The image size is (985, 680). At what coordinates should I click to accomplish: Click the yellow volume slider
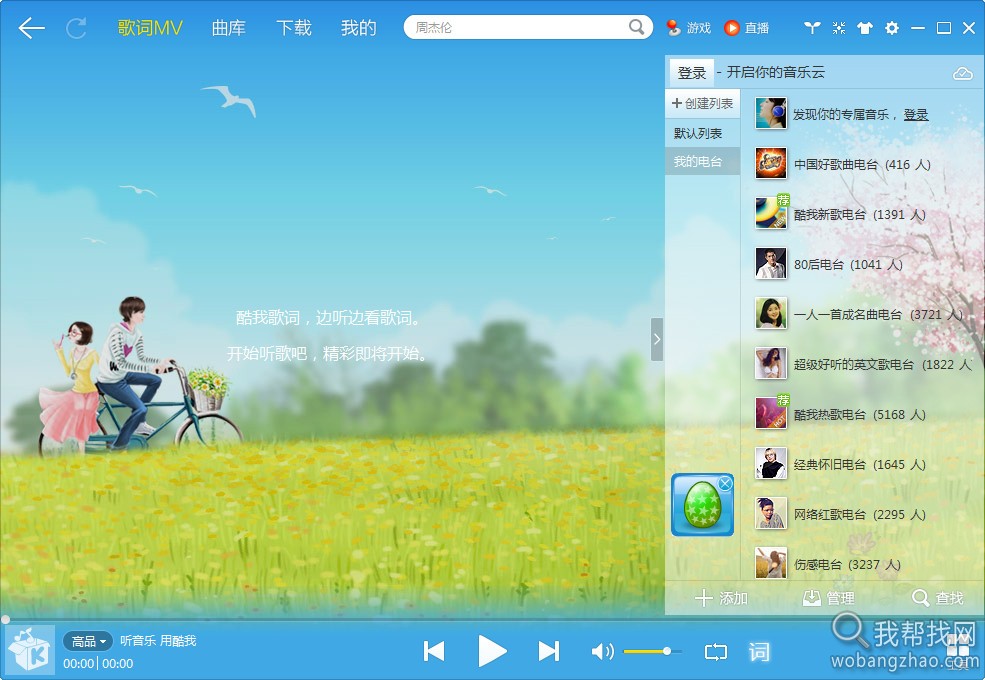click(652, 652)
